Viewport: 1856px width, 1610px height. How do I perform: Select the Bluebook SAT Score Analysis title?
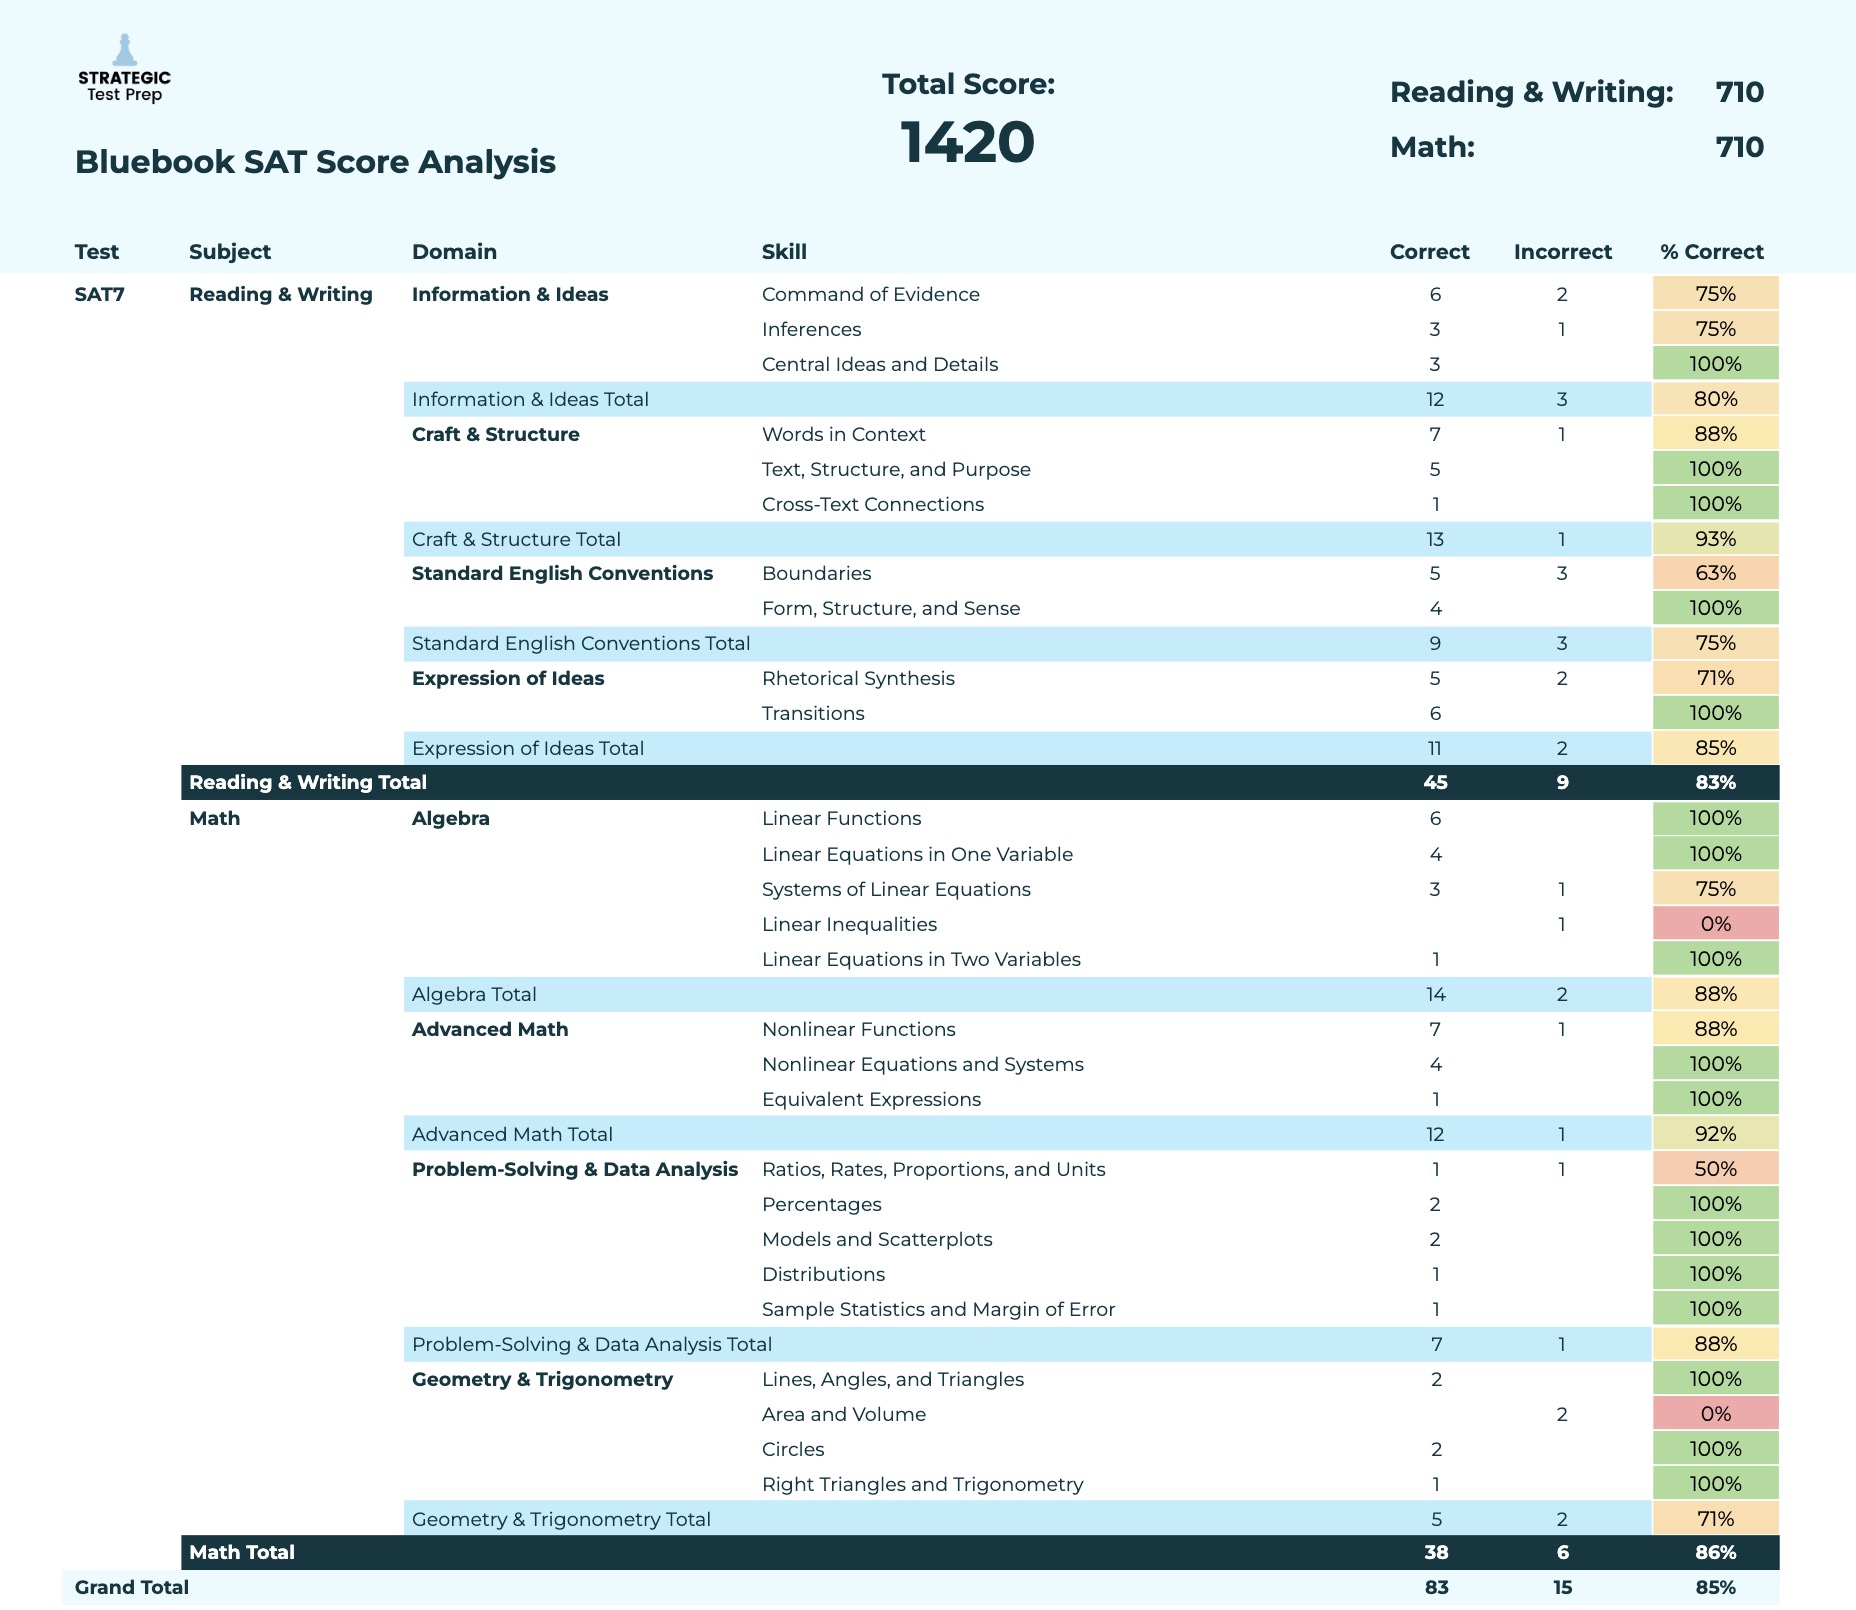point(315,162)
